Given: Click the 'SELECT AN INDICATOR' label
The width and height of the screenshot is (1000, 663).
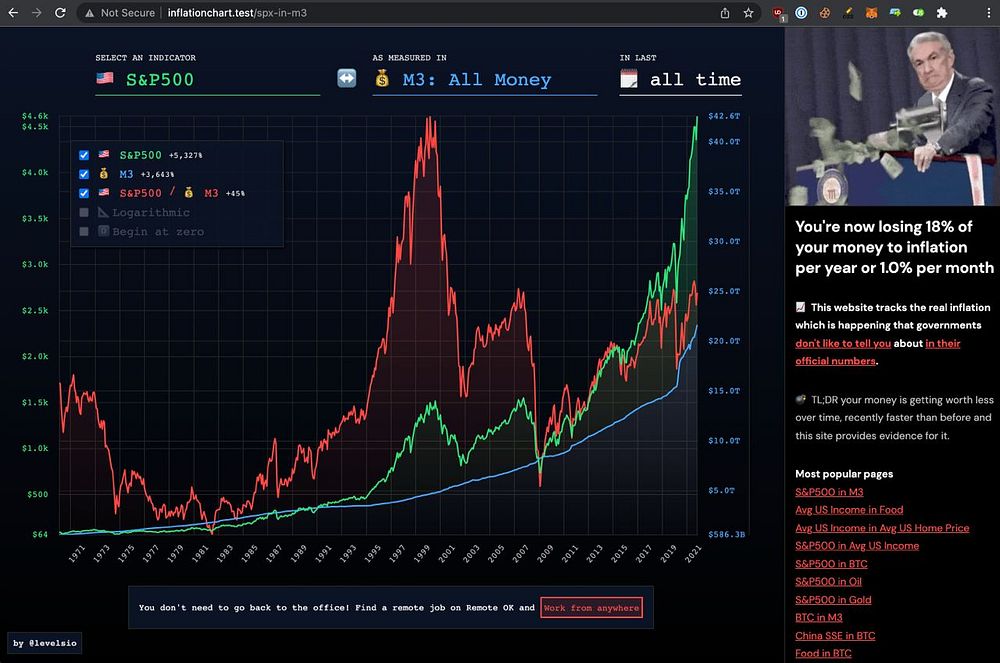Looking at the screenshot, I should (145, 57).
